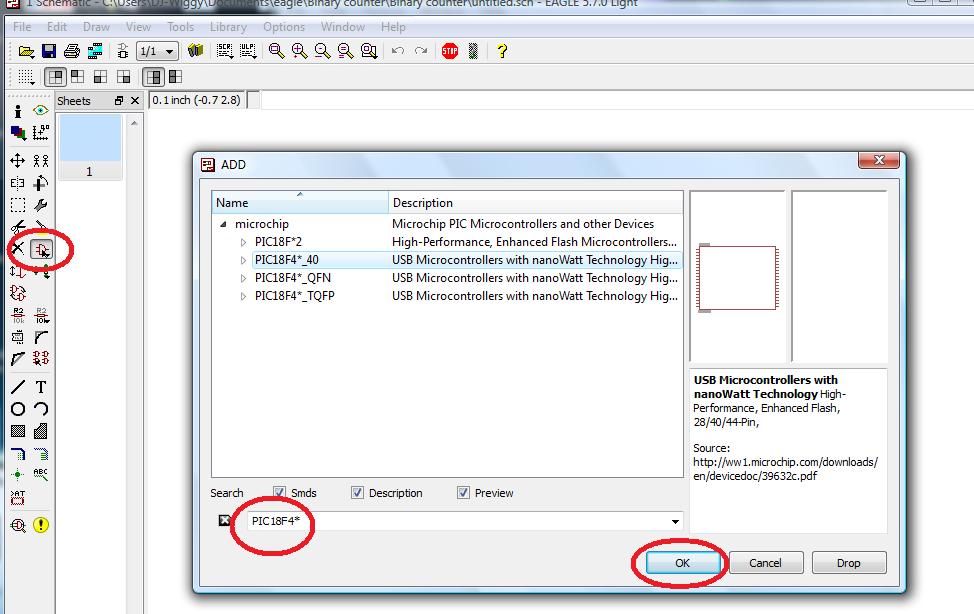Screen dimensions: 974x614
Task: Click the Zoom to fit icon
Action: click(x=276, y=51)
